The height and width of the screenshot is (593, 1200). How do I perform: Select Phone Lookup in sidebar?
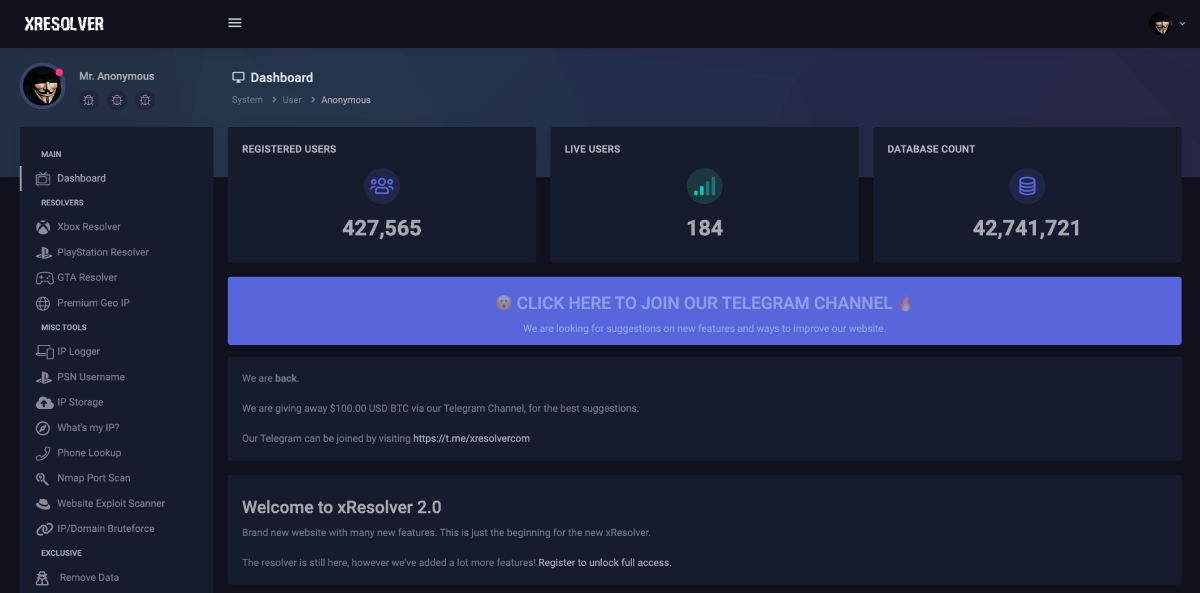click(x=89, y=453)
